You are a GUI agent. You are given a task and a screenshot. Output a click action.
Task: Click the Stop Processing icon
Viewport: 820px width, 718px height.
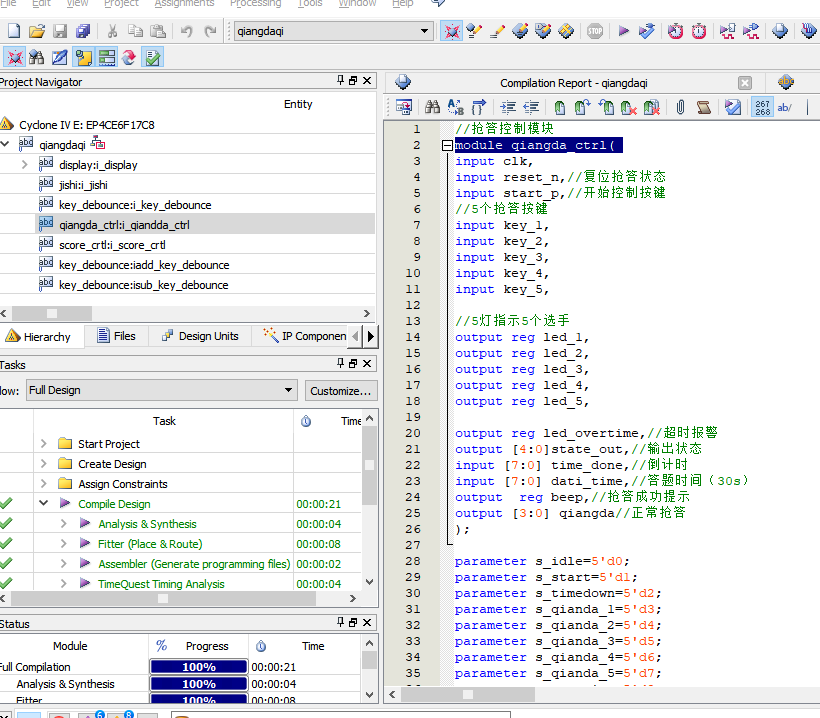point(595,31)
